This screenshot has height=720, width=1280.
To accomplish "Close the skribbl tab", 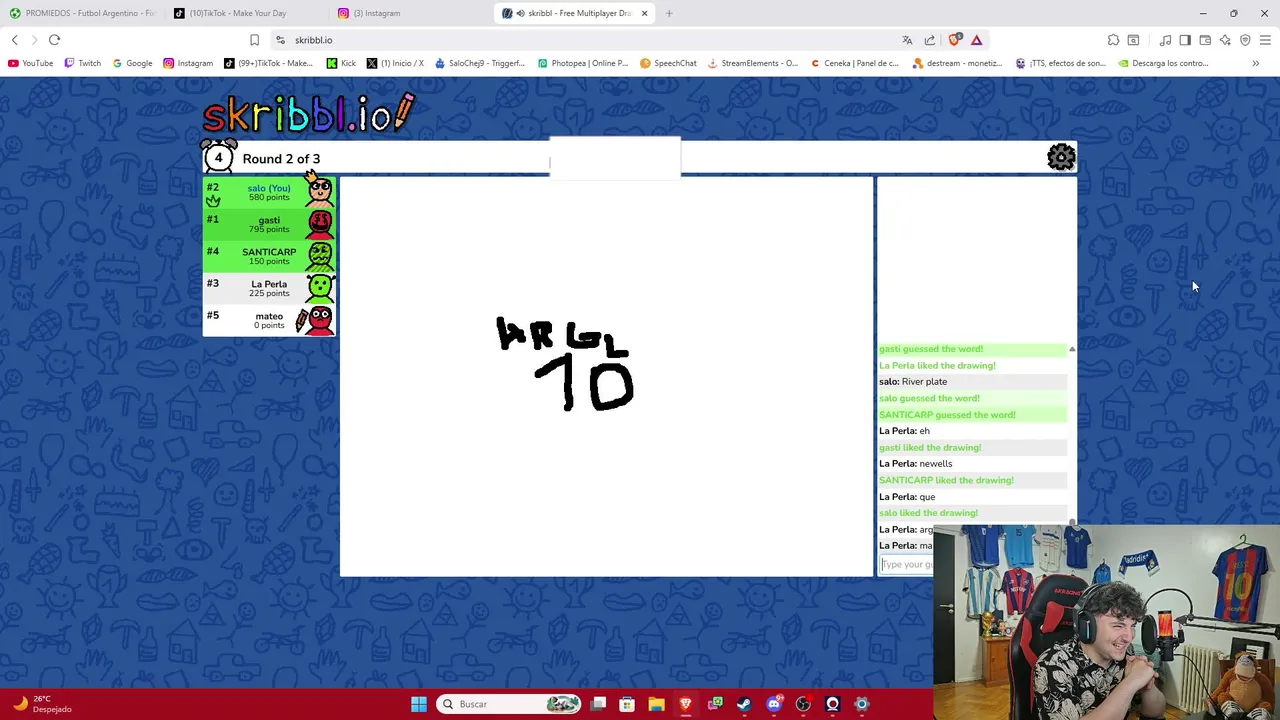I will [644, 13].
